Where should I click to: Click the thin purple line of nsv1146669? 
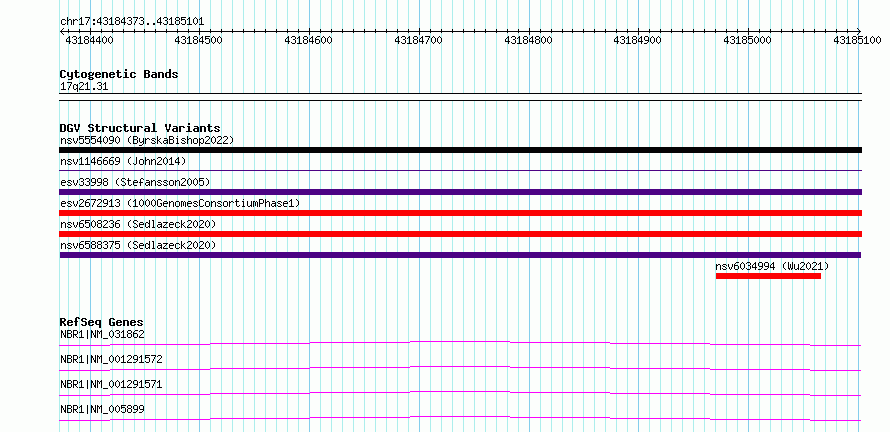pyautogui.click(x=460, y=170)
